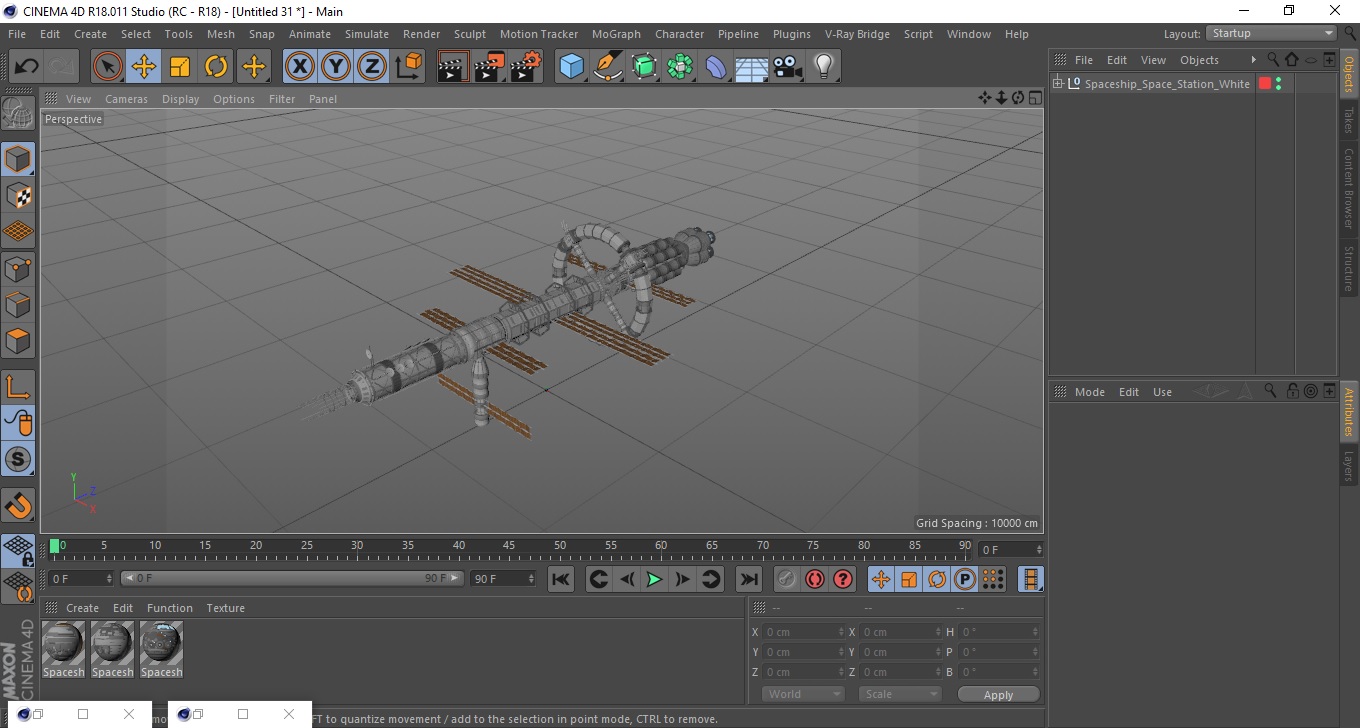The height and width of the screenshot is (728, 1360).
Task: Toggle Enable Axis mode
Action: click(x=18, y=387)
